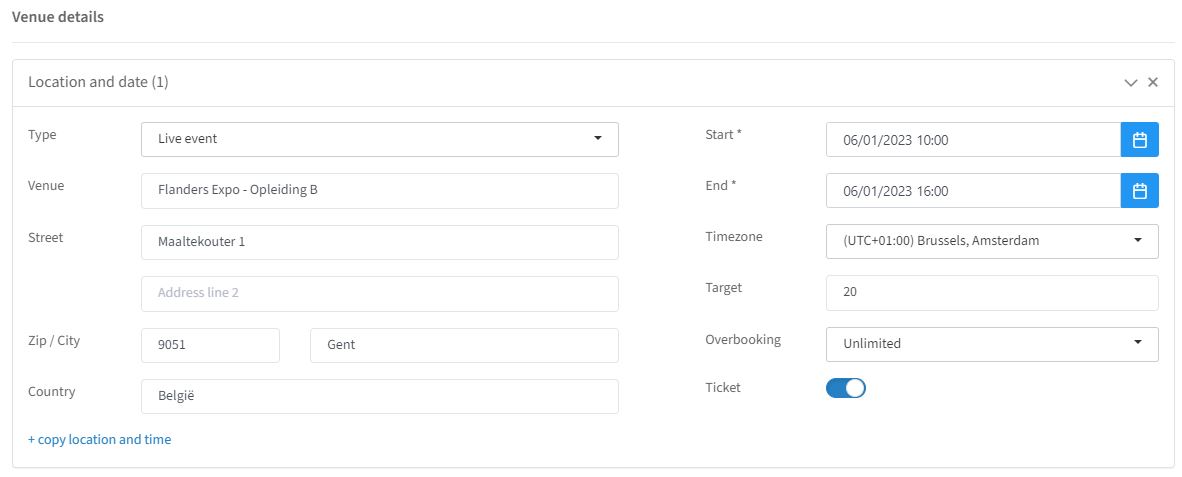Click the Venue details section heading
This screenshot has width=1182, height=477.
58,17
